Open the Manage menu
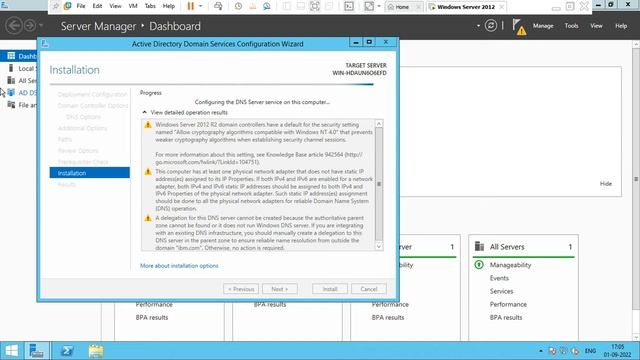The height and width of the screenshot is (360, 640). (543, 26)
